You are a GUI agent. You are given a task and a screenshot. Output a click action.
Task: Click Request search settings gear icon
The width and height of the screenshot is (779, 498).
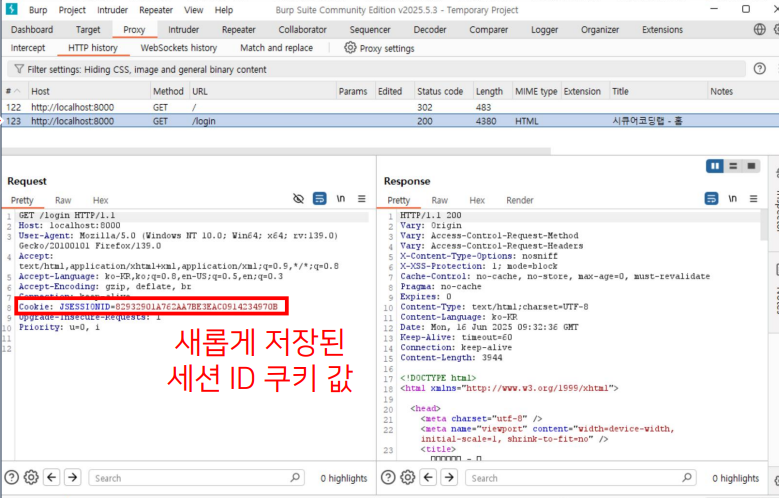[31, 478]
